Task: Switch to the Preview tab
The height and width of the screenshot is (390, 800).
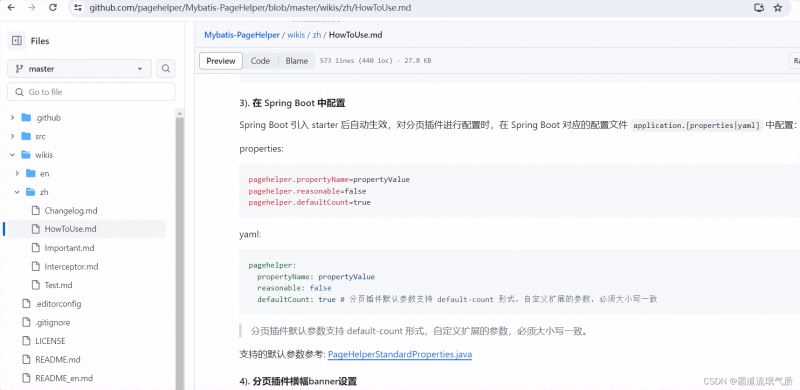Action: click(221, 61)
